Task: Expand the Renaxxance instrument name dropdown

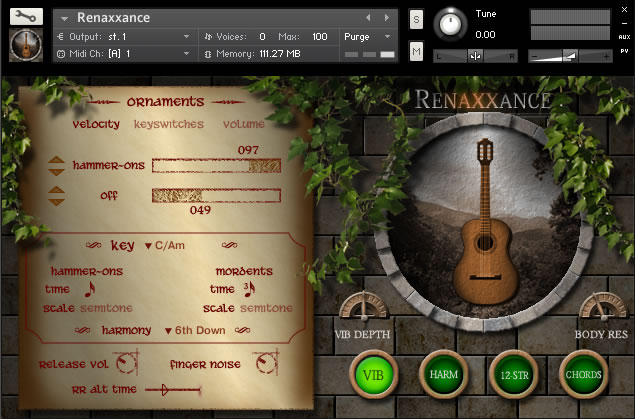Action: (64, 18)
